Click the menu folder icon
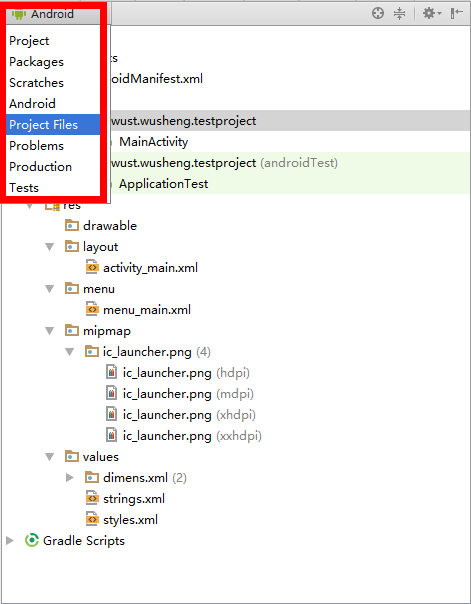Viewport: 471px width, 604px height. click(72, 288)
